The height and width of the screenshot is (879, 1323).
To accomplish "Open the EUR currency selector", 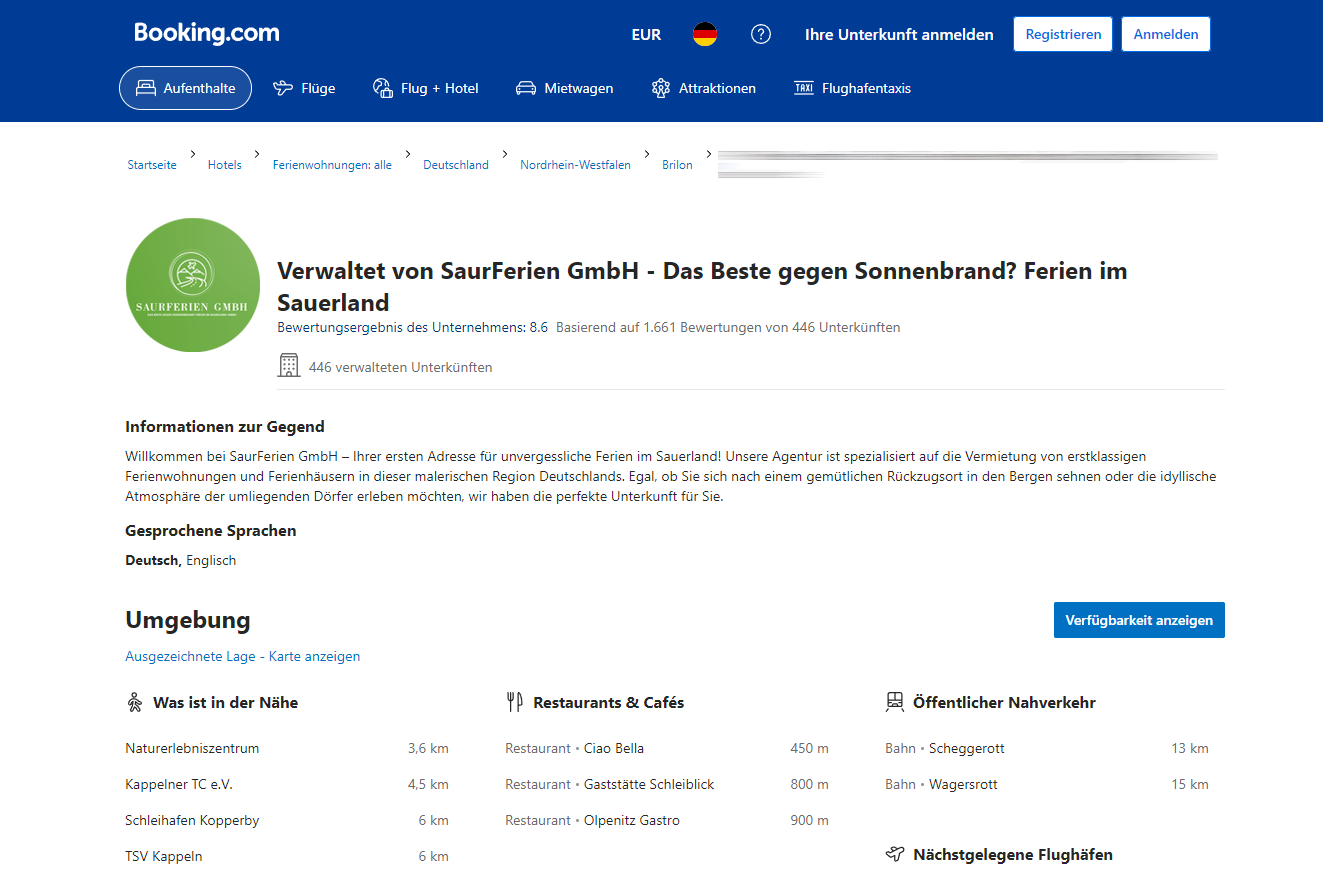I will tap(646, 34).
